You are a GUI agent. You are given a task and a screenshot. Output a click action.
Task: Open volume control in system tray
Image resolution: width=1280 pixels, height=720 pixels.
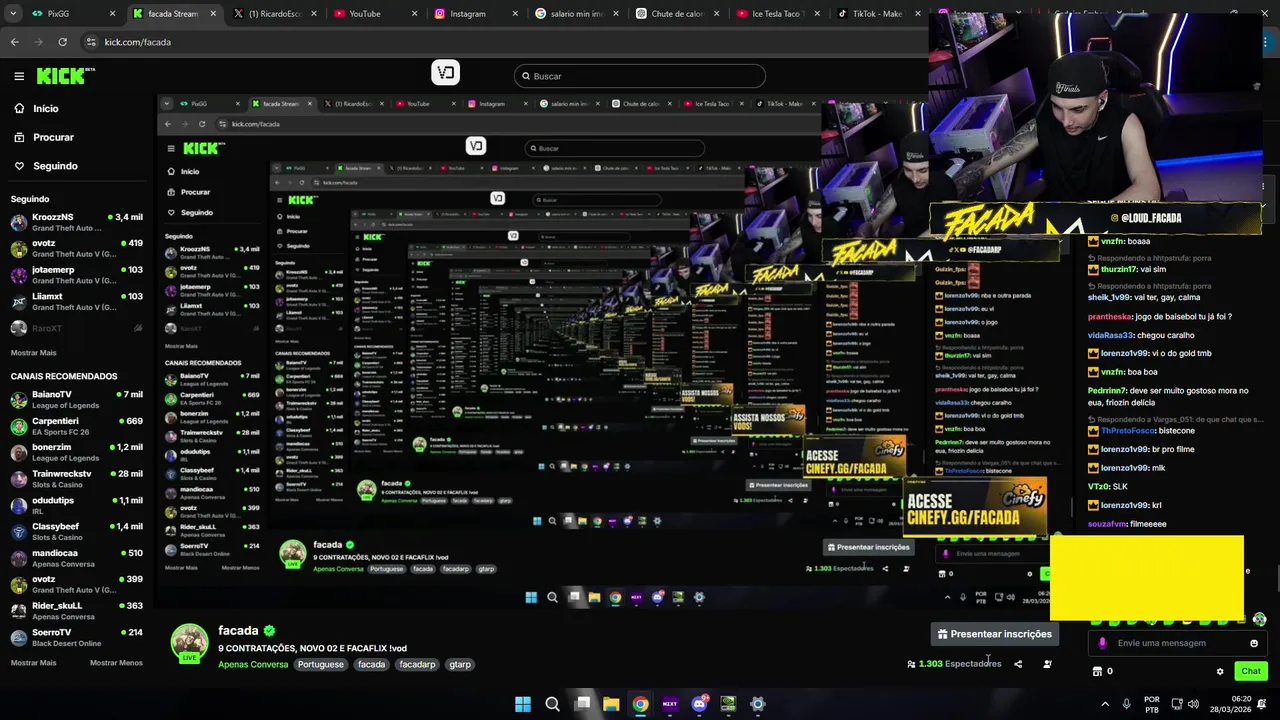(x=1193, y=704)
